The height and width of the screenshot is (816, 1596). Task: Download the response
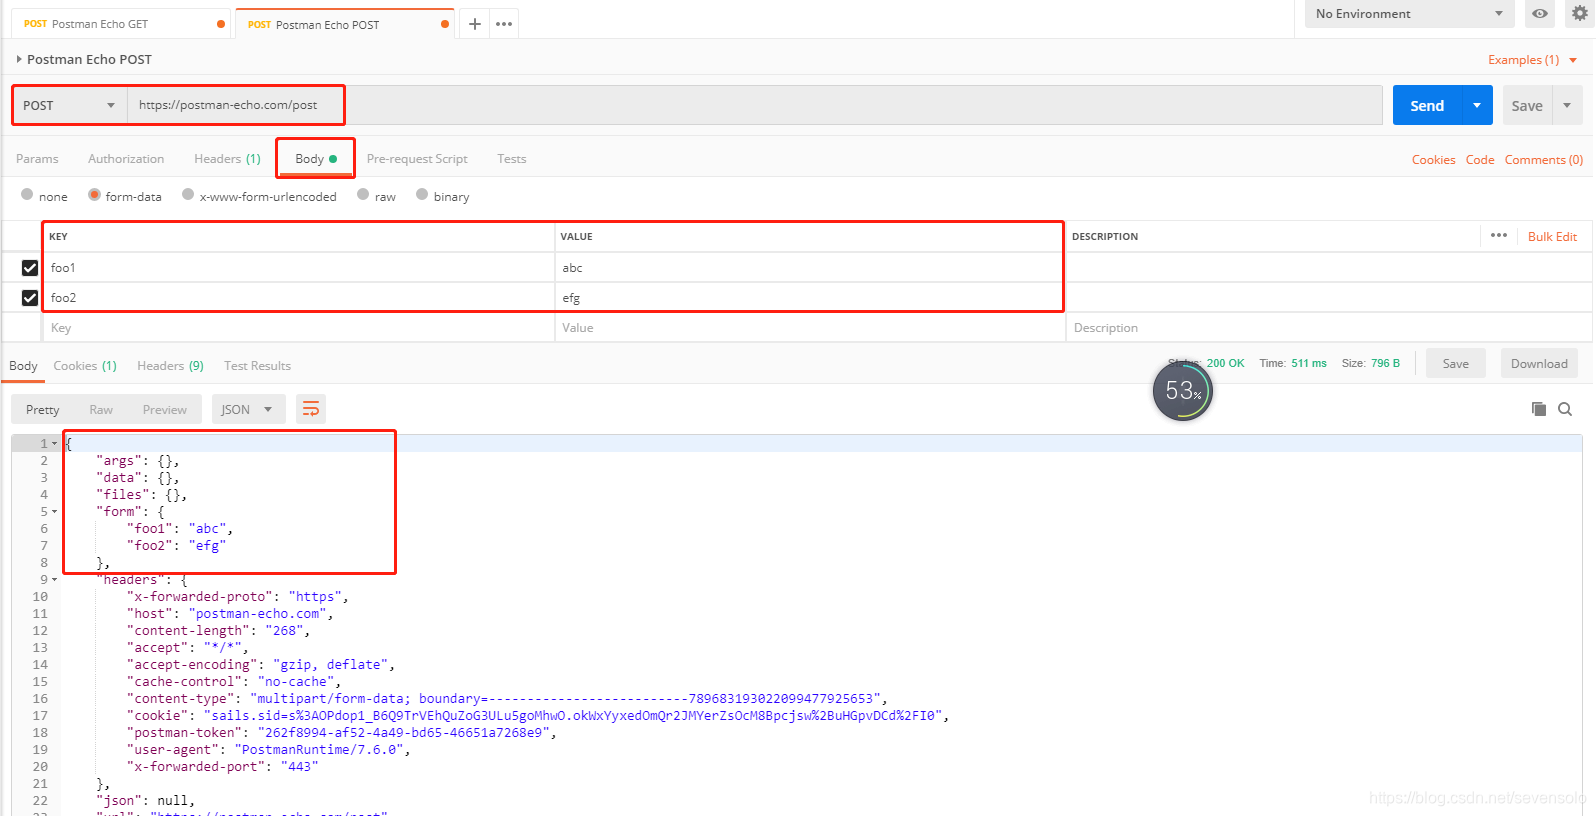coord(1539,364)
